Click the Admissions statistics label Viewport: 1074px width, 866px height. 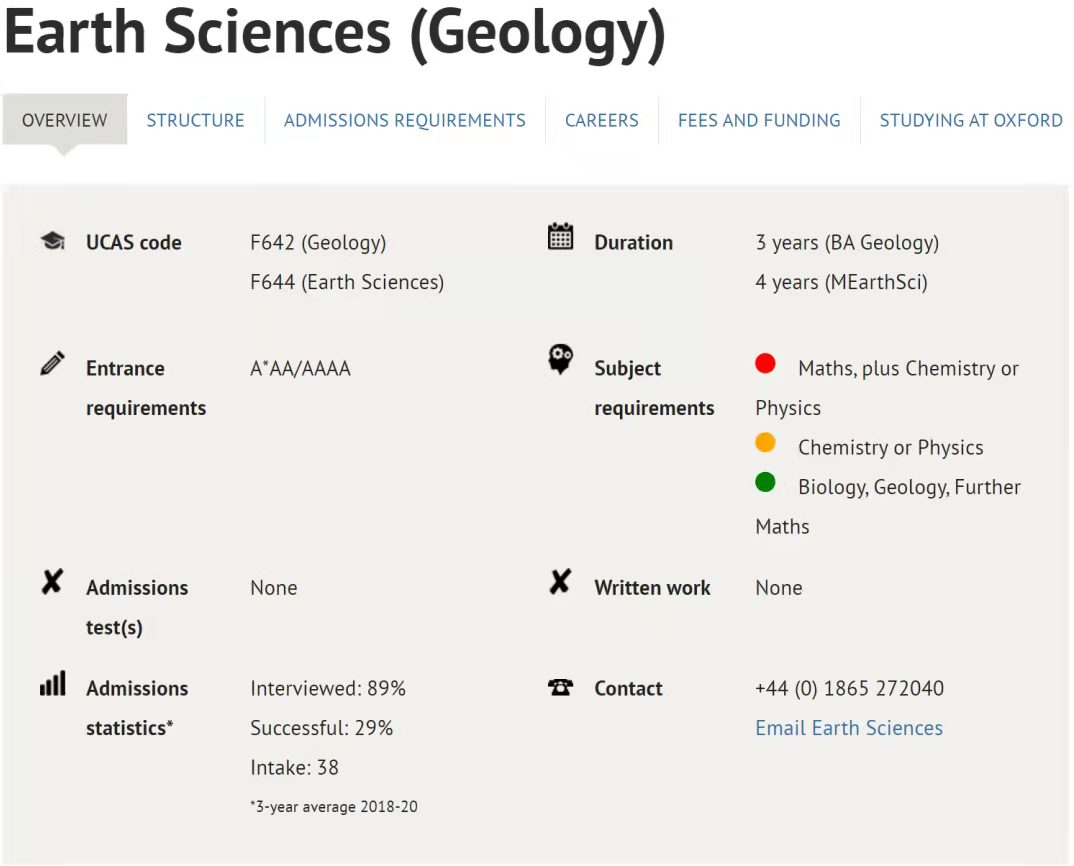137,708
